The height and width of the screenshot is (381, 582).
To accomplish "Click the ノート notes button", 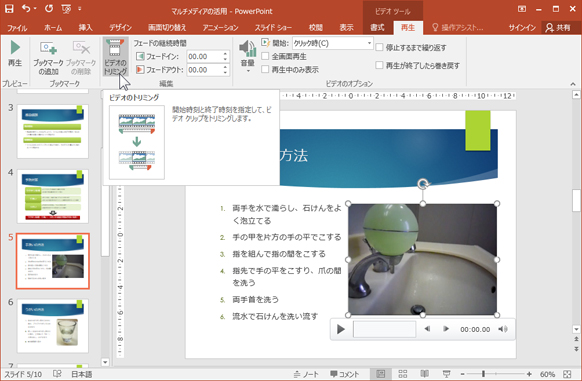I will pos(306,374).
